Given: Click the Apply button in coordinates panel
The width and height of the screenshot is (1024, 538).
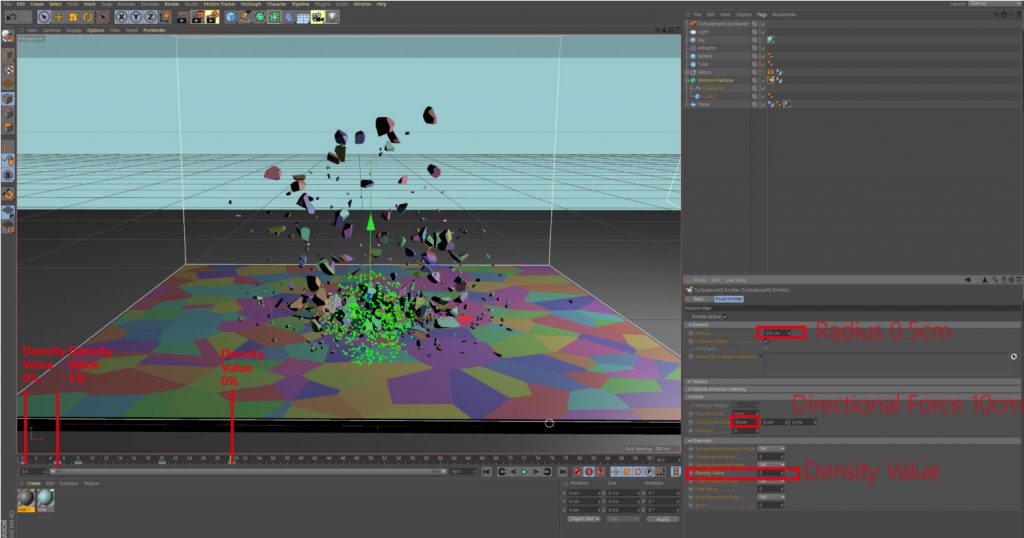Looking at the screenshot, I should click(661, 519).
